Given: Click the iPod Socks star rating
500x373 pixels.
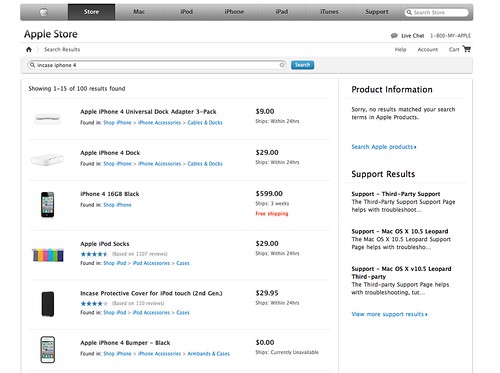Looking at the screenshot, I should (94, 254).
